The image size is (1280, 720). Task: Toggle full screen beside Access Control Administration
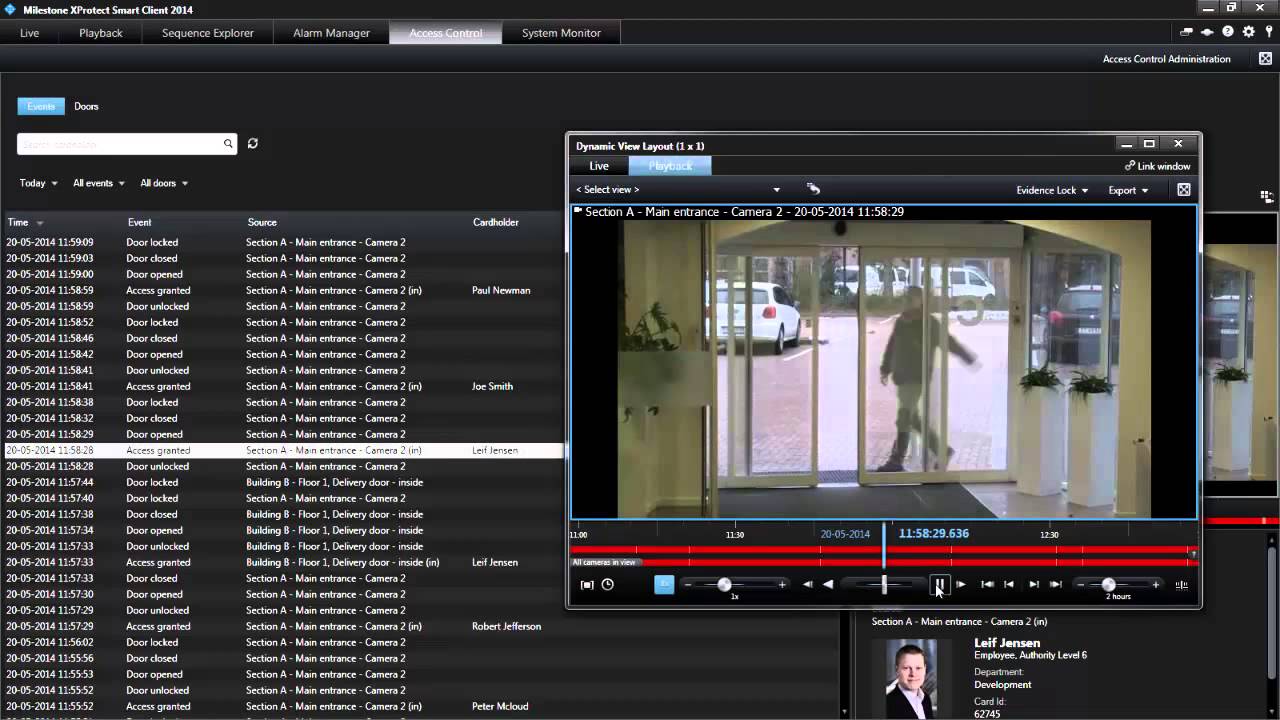click(x=1265, y=59)
